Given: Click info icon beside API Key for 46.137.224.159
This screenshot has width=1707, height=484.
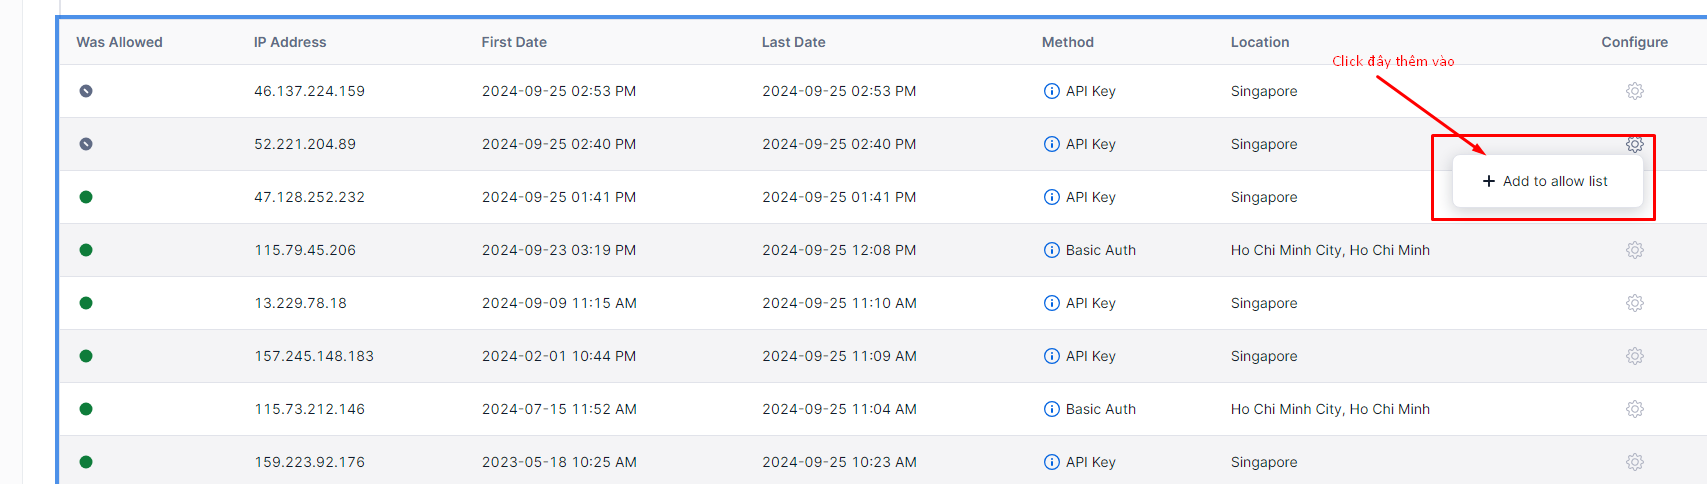Looking at the screenshot, I should [x=1051, y=91].
